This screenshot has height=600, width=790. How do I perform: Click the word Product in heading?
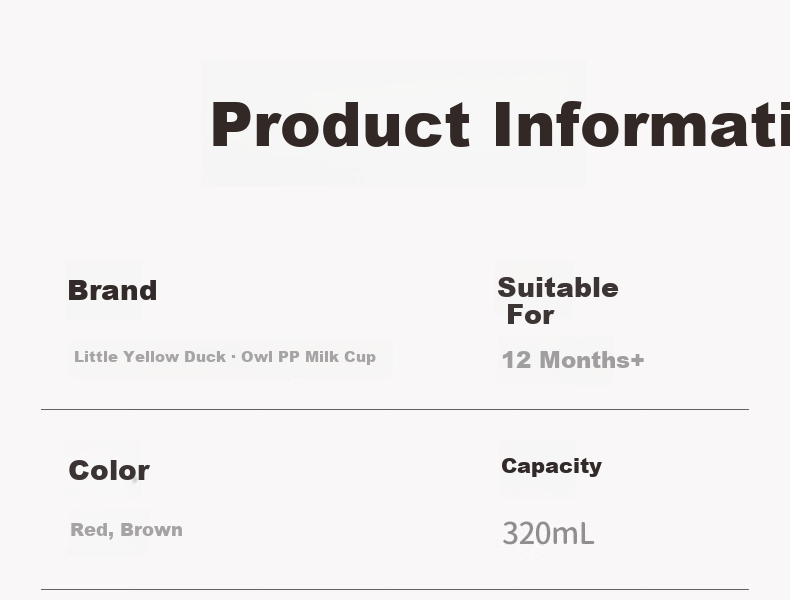coord(341,124)
